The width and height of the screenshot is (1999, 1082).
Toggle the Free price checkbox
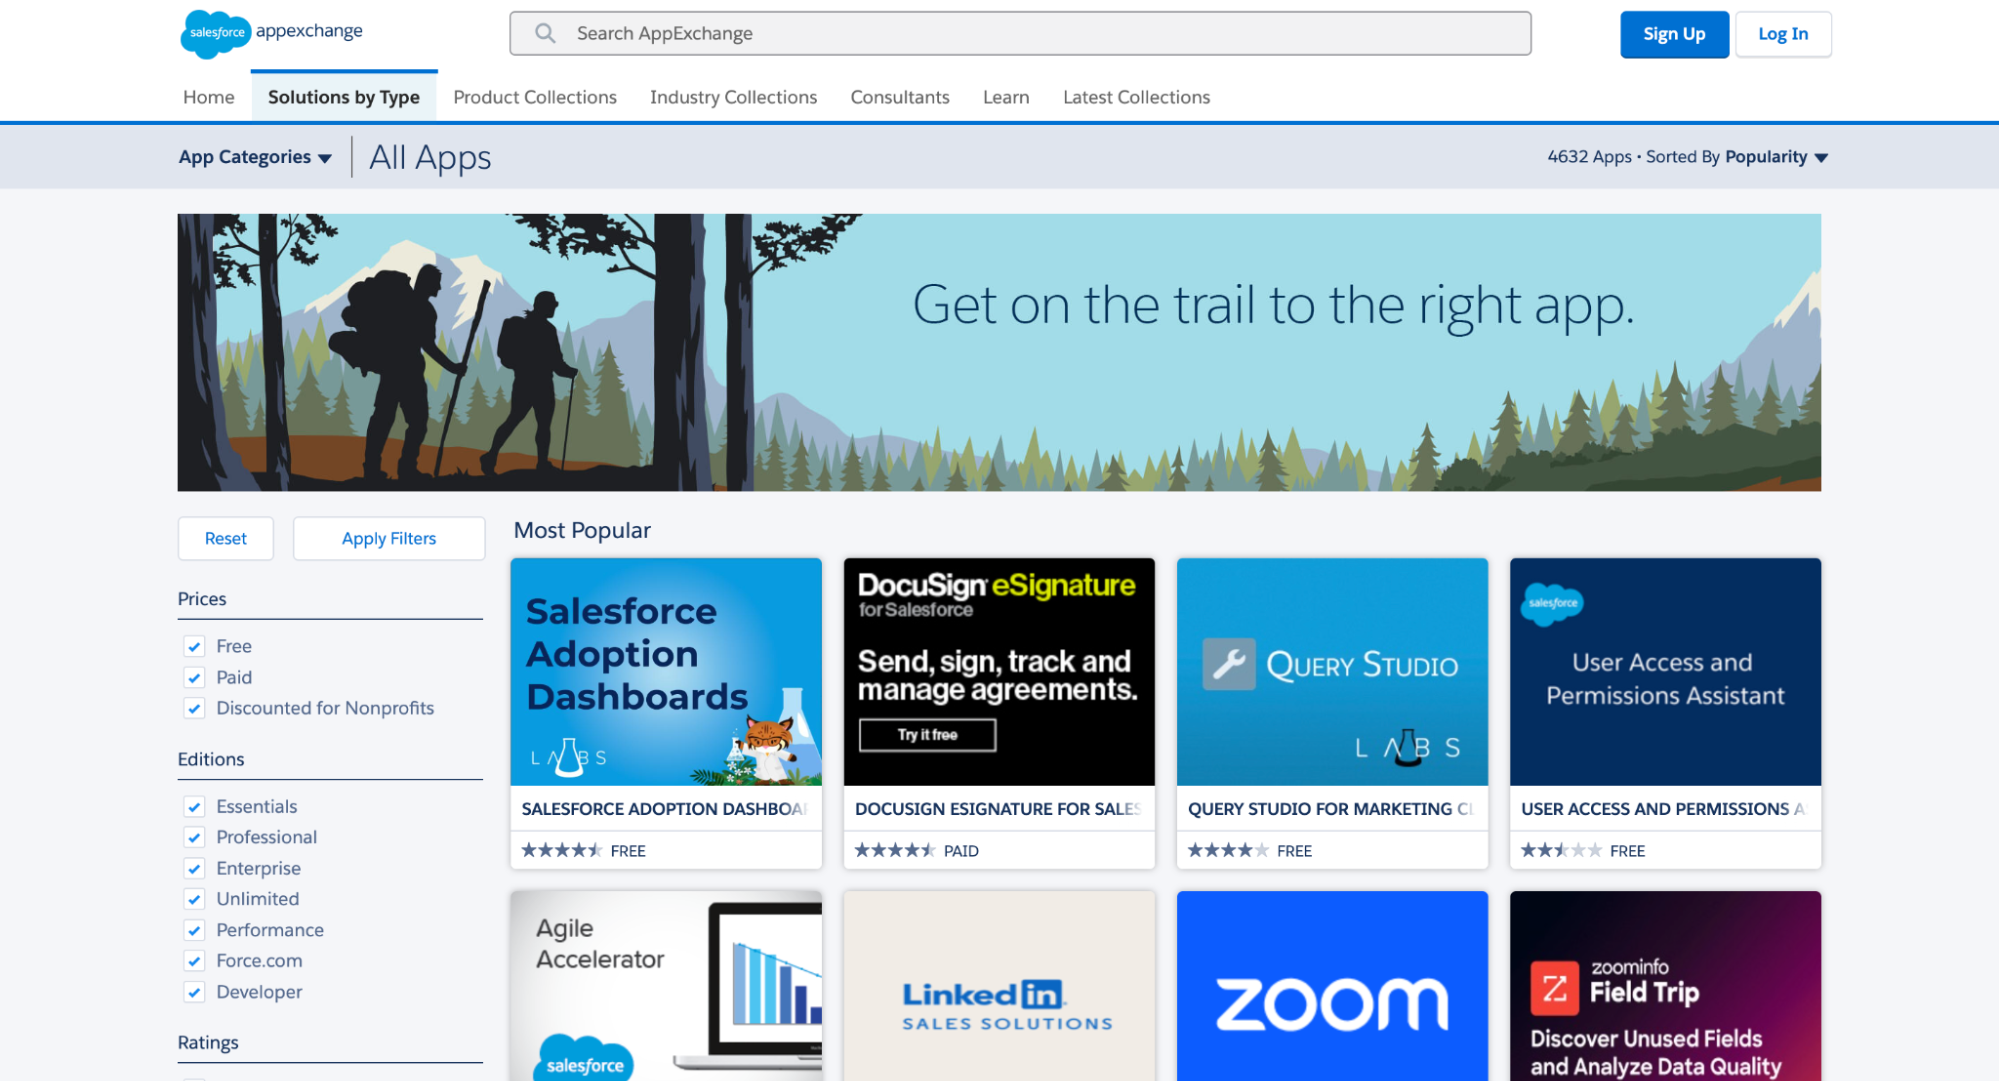point(195,647)
